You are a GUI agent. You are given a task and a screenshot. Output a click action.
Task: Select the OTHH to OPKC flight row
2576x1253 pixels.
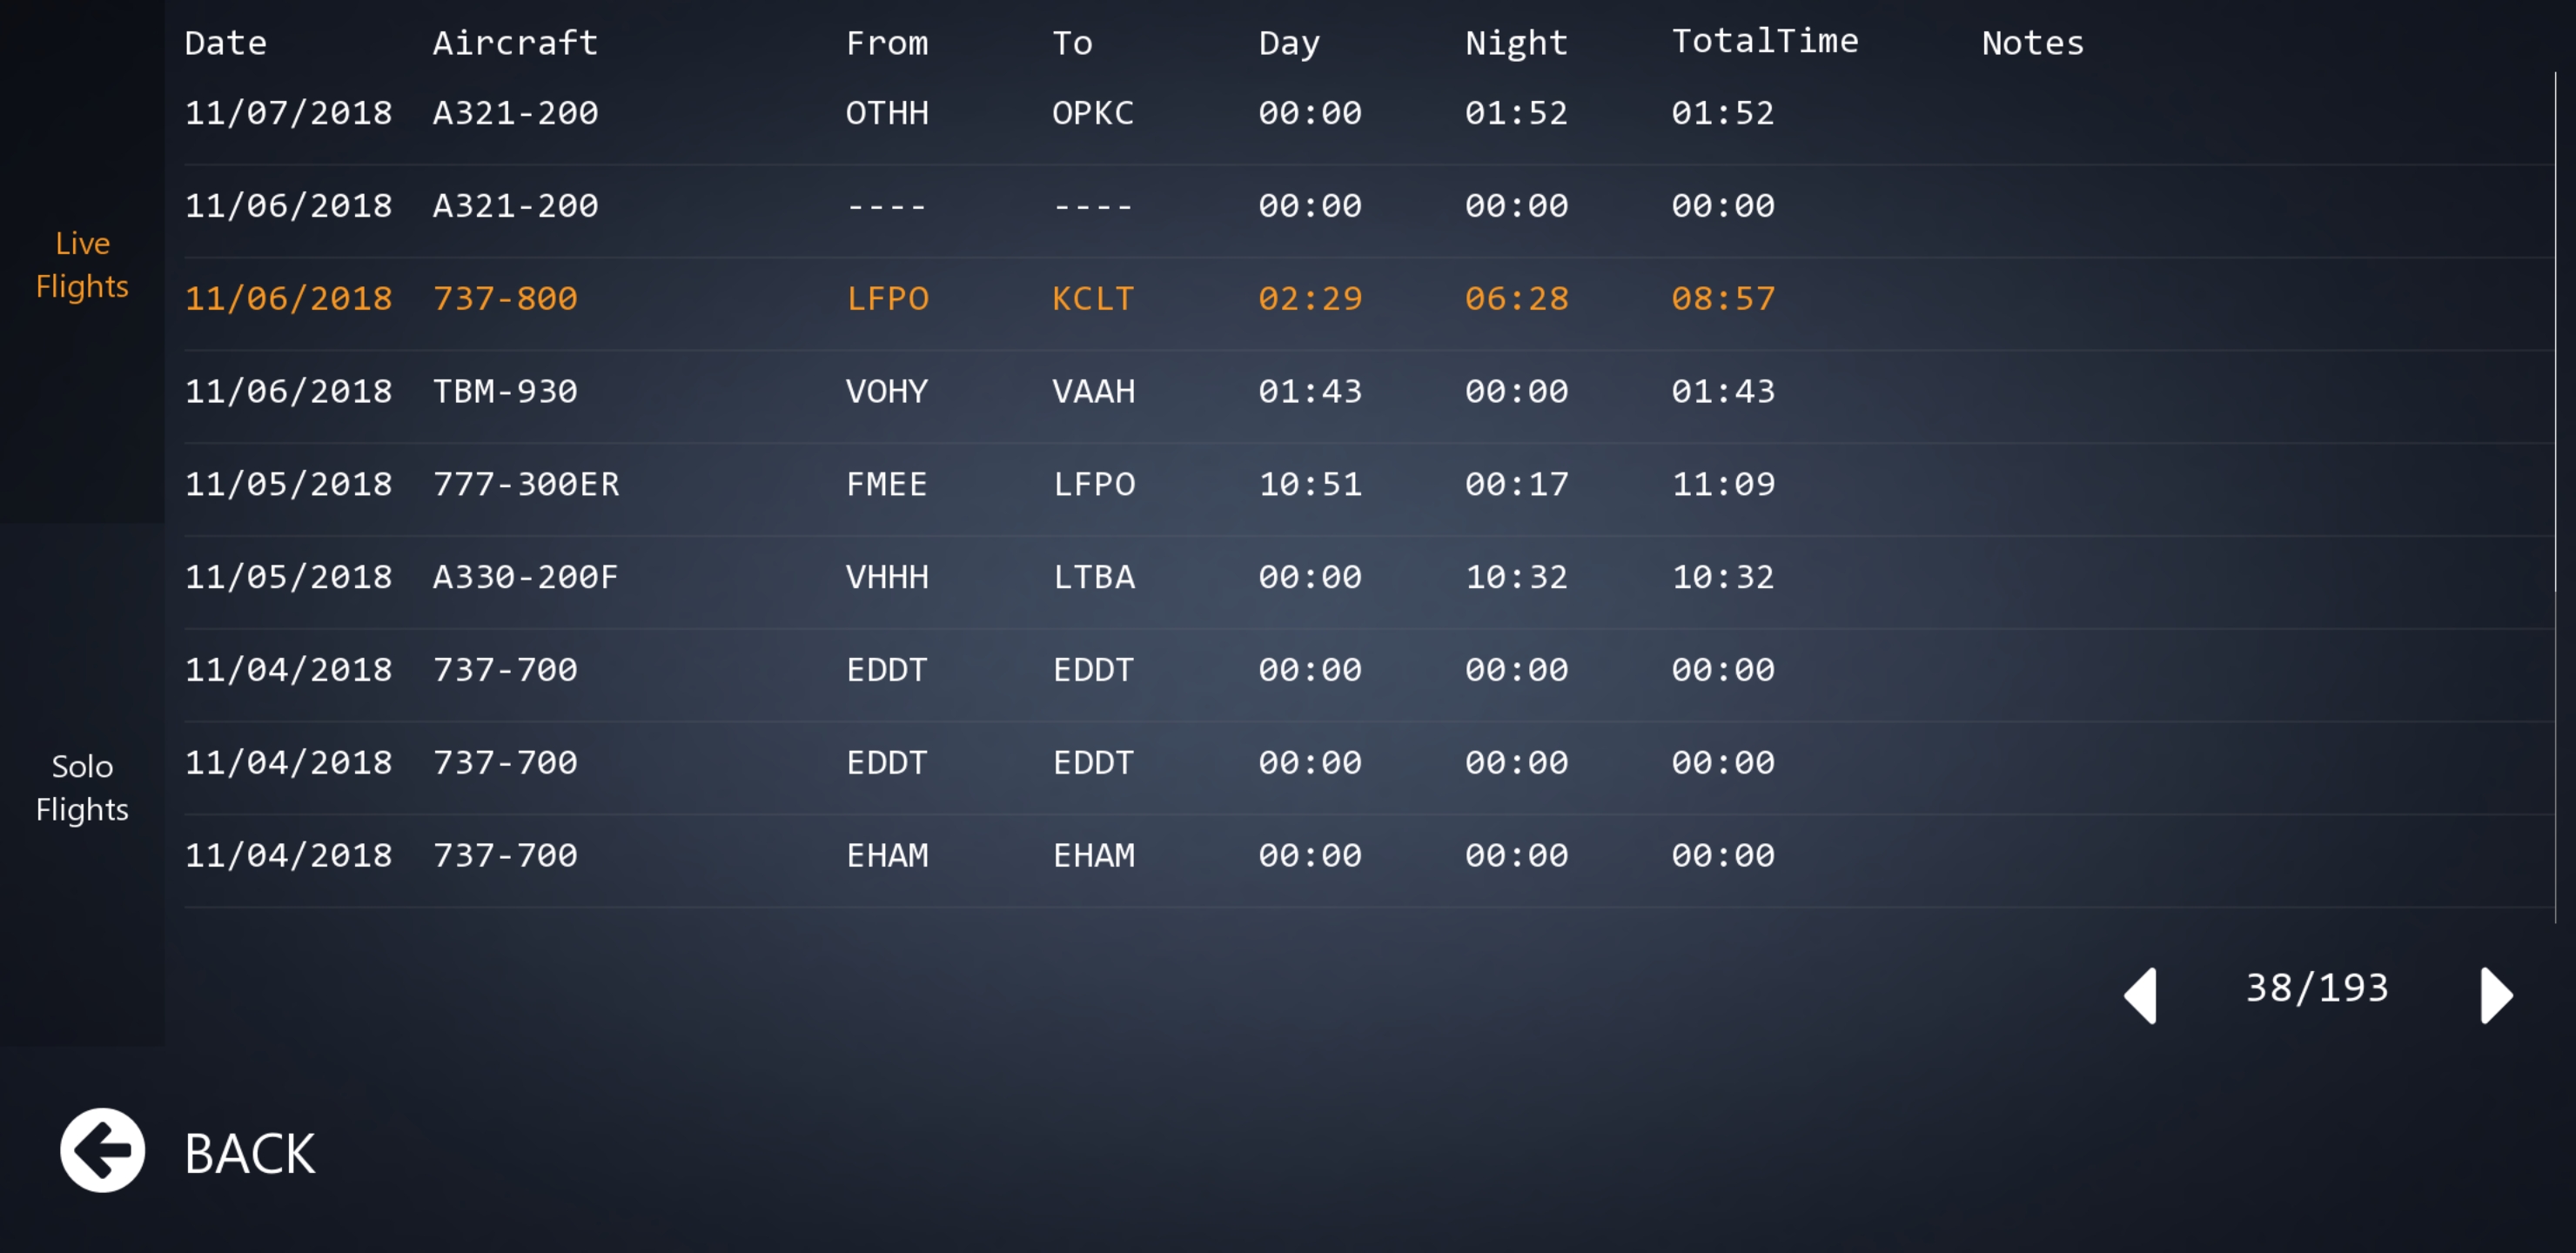coord(980,113)
